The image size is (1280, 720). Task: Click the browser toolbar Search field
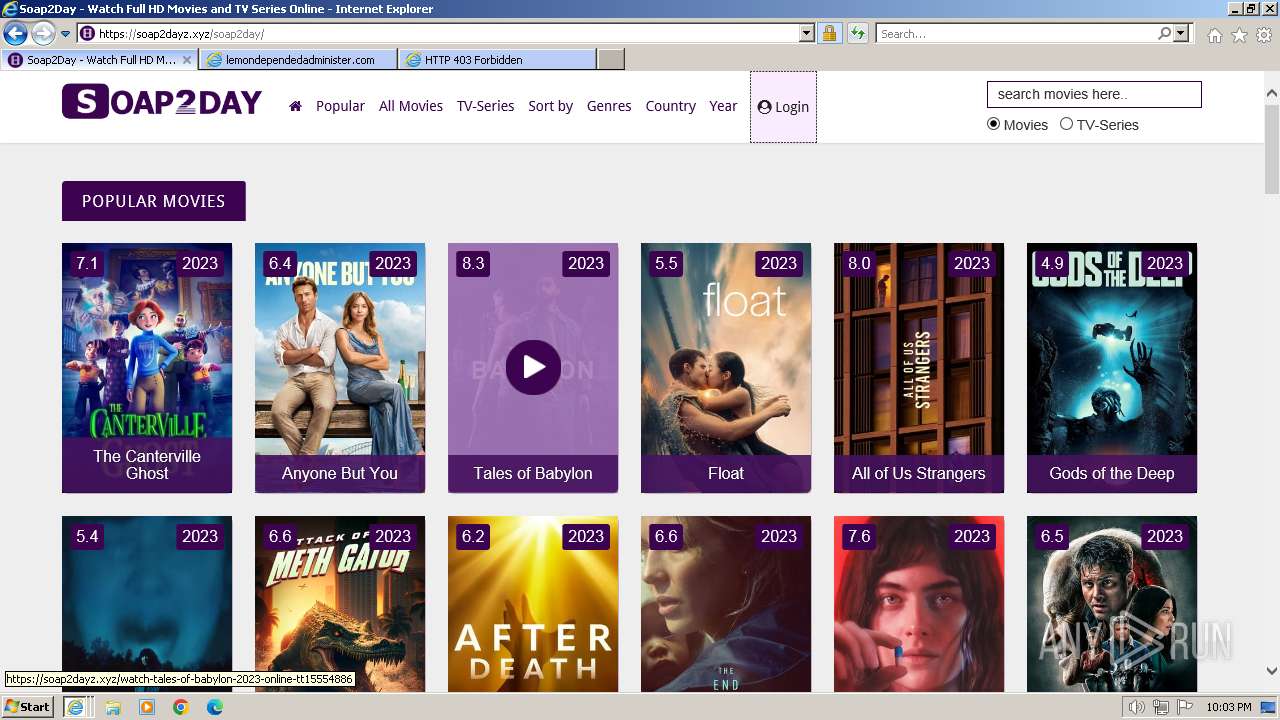(x=1016, y=34)
